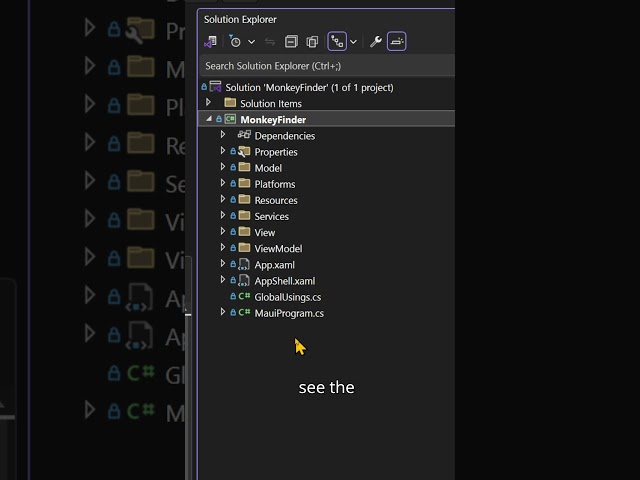The image size is (640, 480).
Task: Expand the Resources folder
Action: click(223, 199)
